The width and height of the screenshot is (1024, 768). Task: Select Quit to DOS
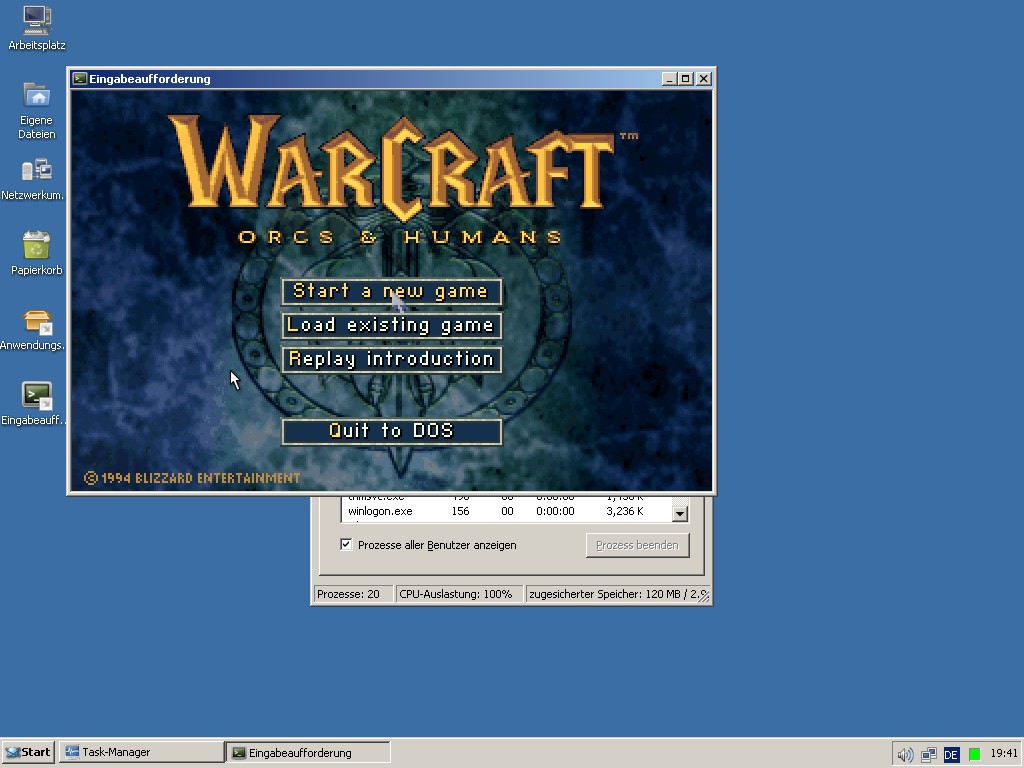point(392,431)
